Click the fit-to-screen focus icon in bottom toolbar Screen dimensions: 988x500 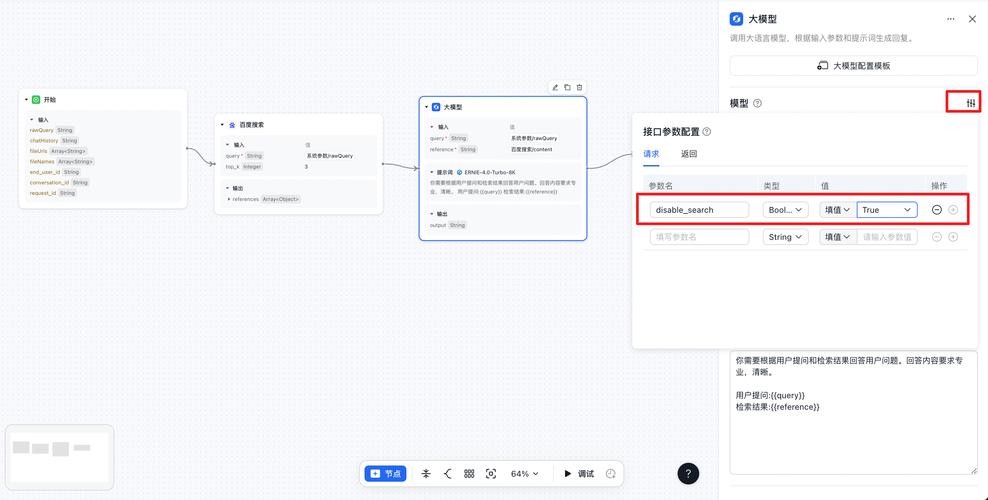[x=490, y=473]
